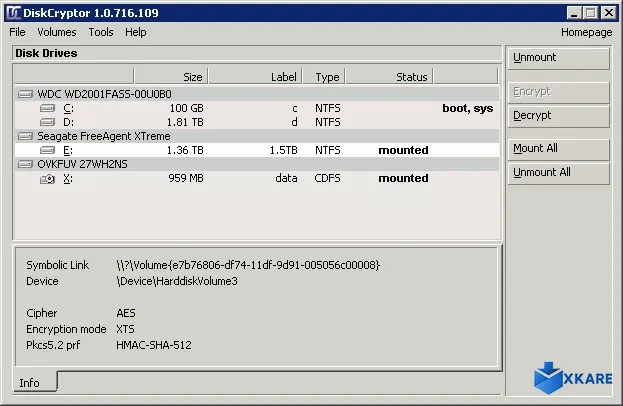Open the Tools menu

click(x=101, y=32)
